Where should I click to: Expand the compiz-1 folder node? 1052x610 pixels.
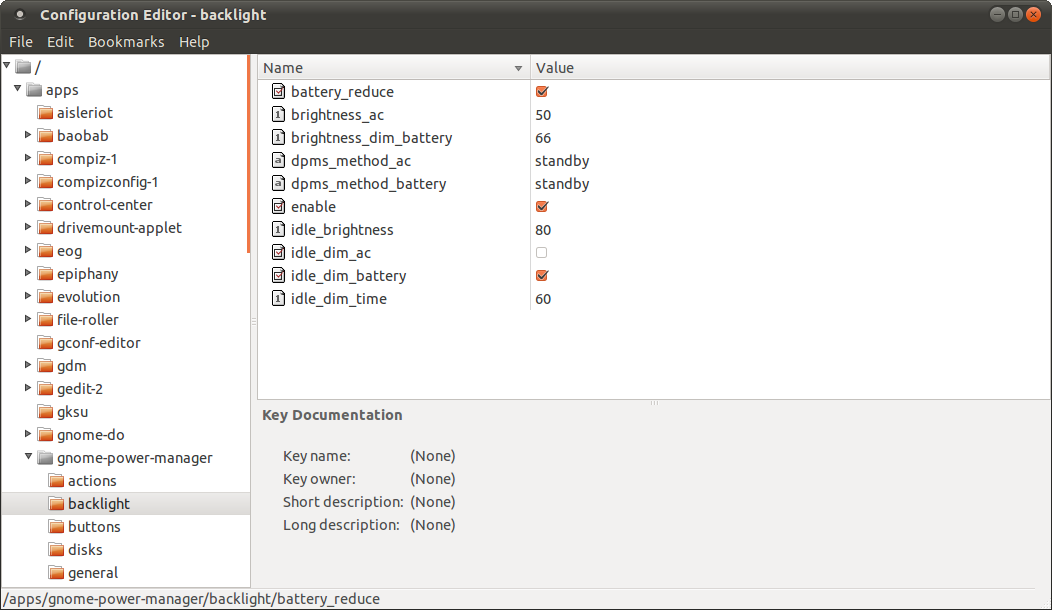click(29, 159)
